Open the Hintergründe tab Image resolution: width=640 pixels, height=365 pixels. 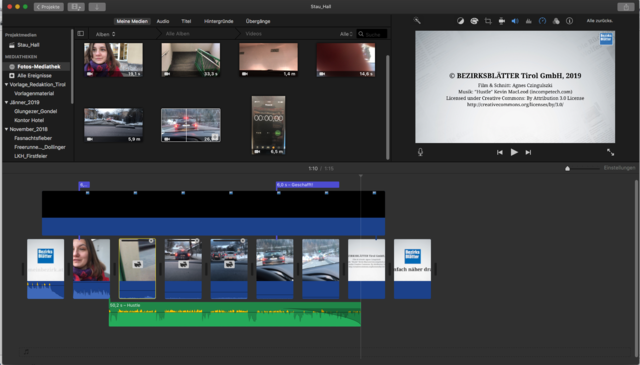coord(219,21)
